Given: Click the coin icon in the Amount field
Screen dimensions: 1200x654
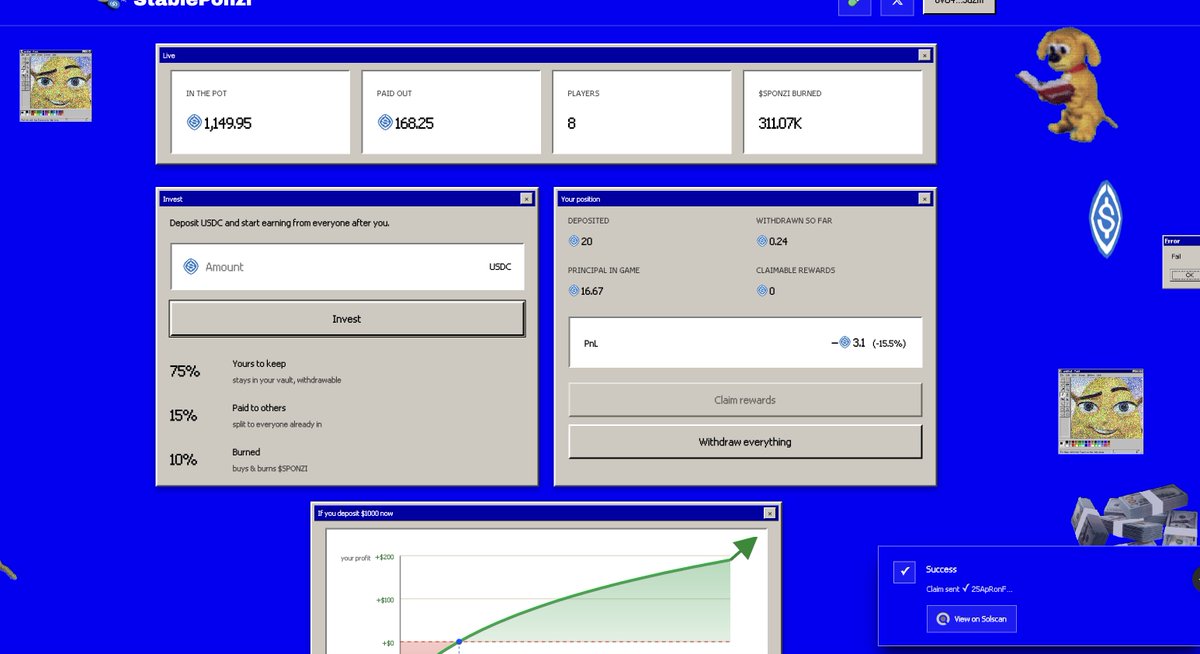Looking at the screenshot, I should point(191,266).
